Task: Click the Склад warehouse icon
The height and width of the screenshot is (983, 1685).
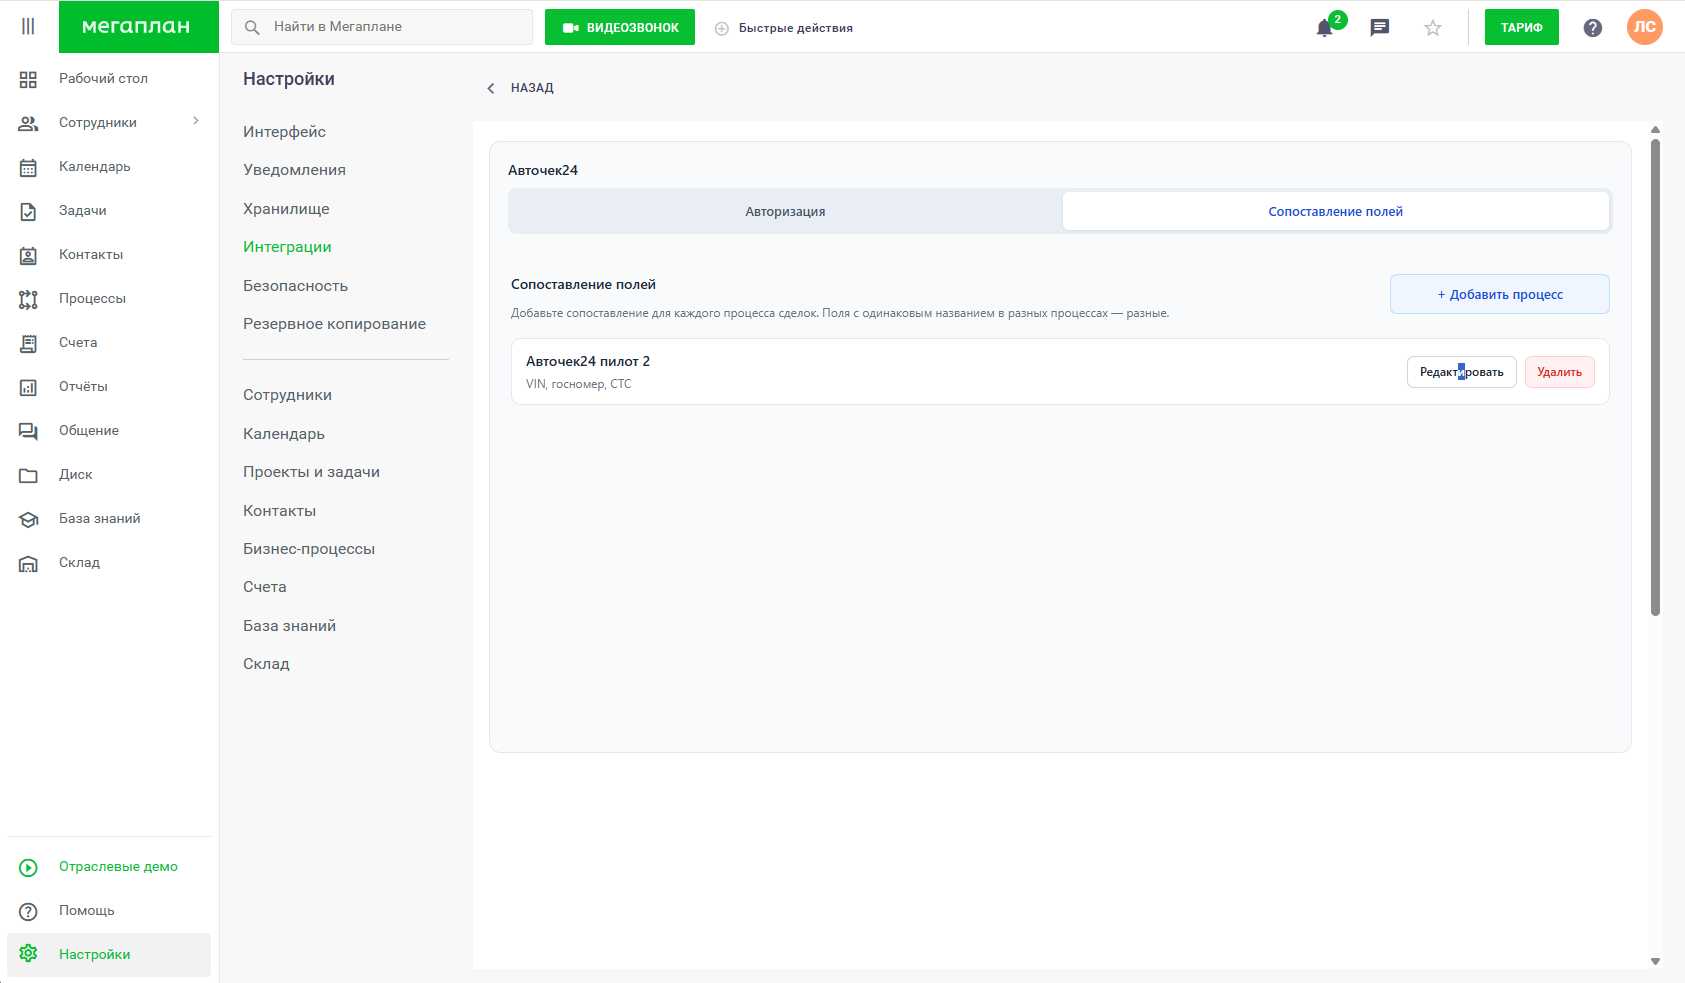Action: 28,563
